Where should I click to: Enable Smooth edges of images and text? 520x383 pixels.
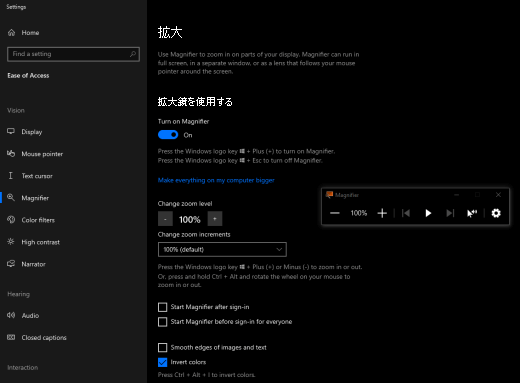click(x=162, y=348)
